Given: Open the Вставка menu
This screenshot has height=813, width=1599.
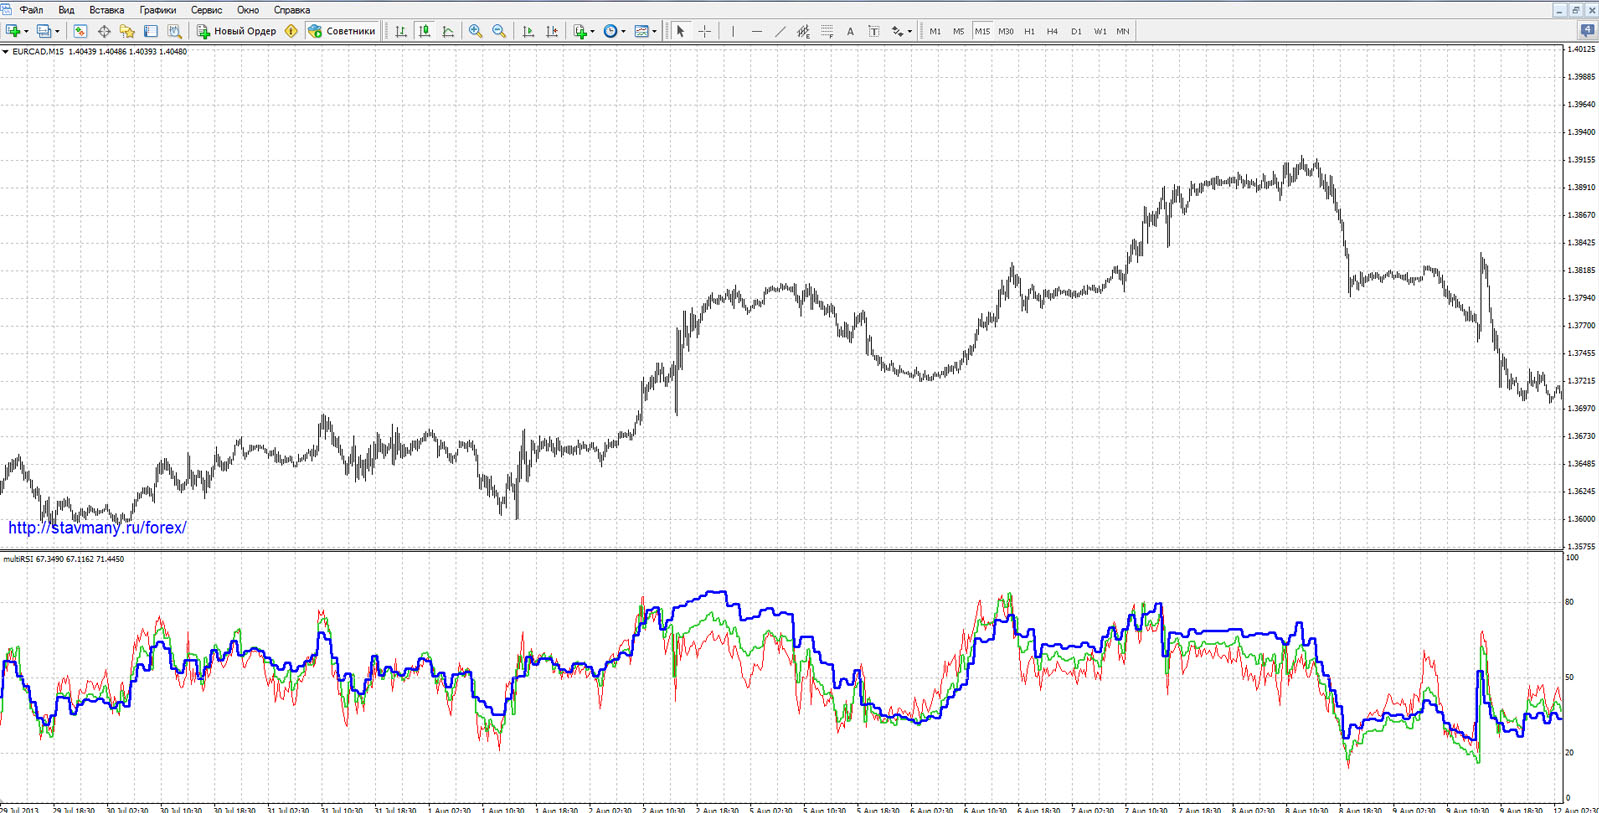Looking at the screenshot, I should (106, 10).
